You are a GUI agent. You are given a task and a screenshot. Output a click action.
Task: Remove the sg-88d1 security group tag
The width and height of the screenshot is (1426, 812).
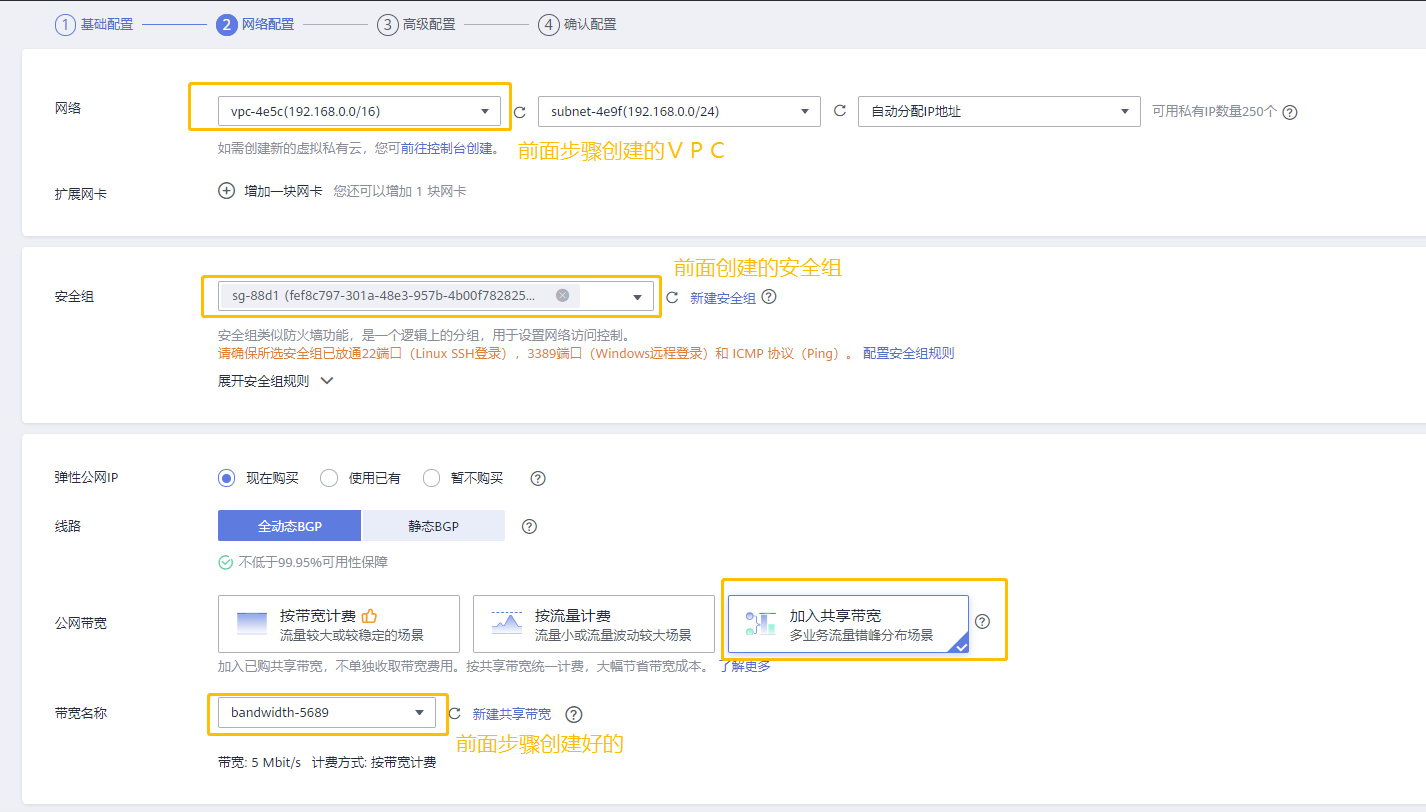coord(563,295)
